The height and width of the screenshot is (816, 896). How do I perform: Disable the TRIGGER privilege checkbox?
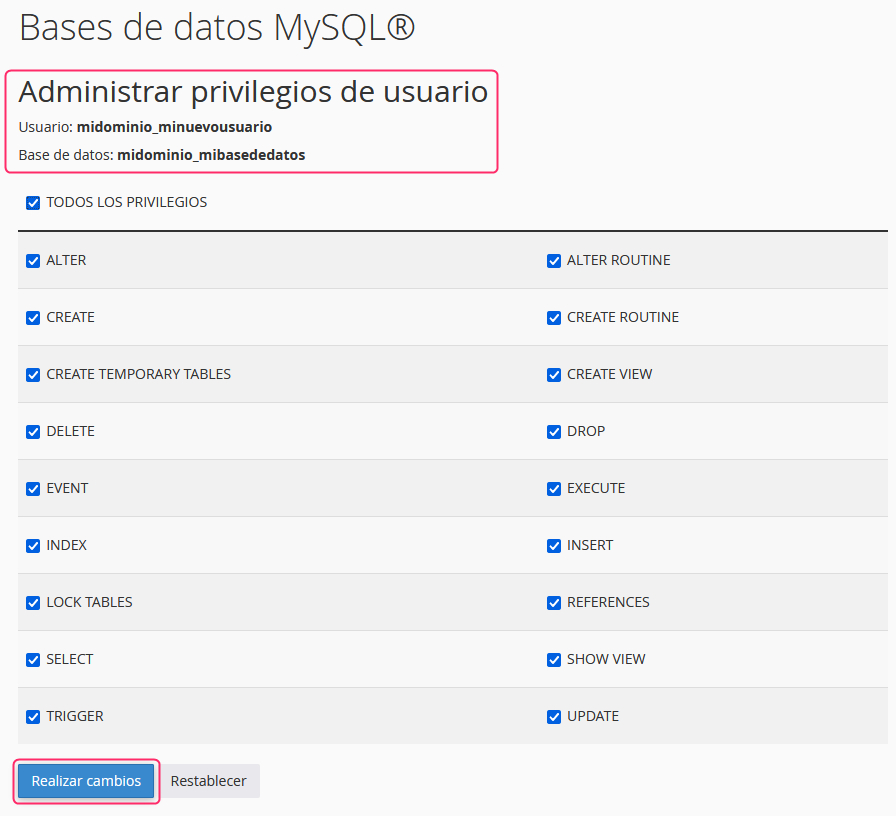pyautogui.click(x=33, y=717)
